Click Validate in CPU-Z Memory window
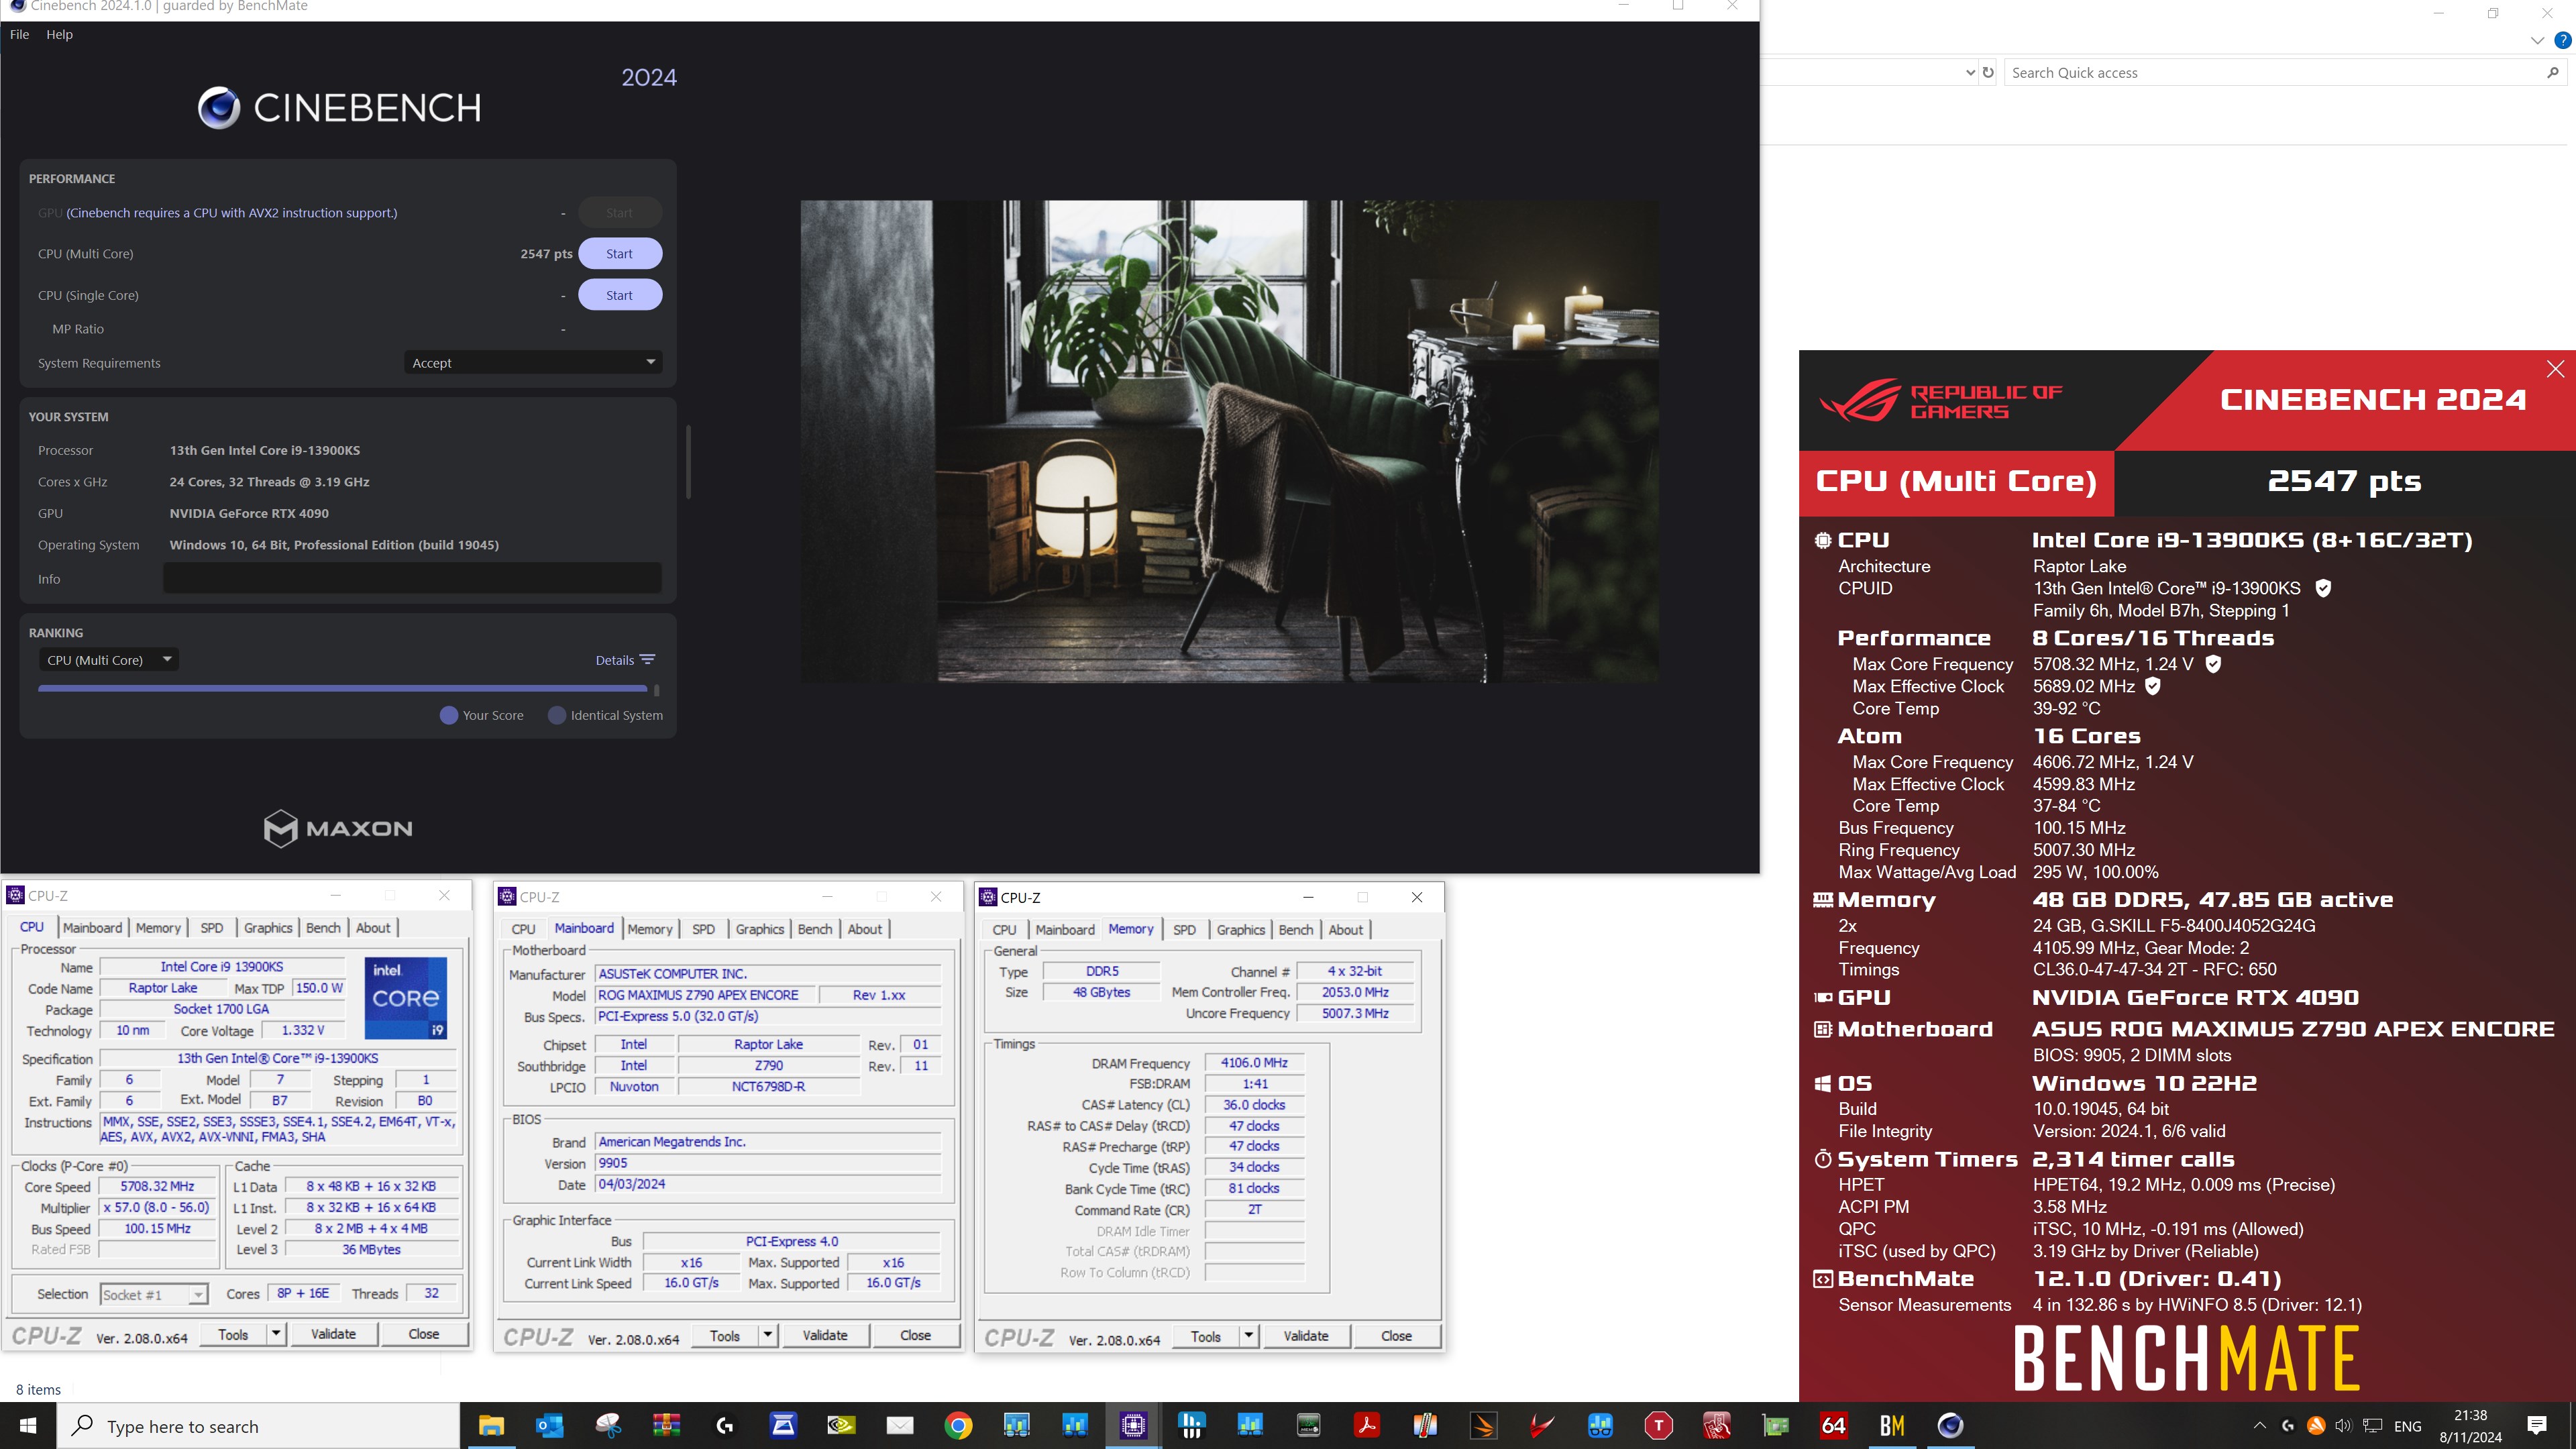The image size is (2576, 1449). click(1306, 1336)
